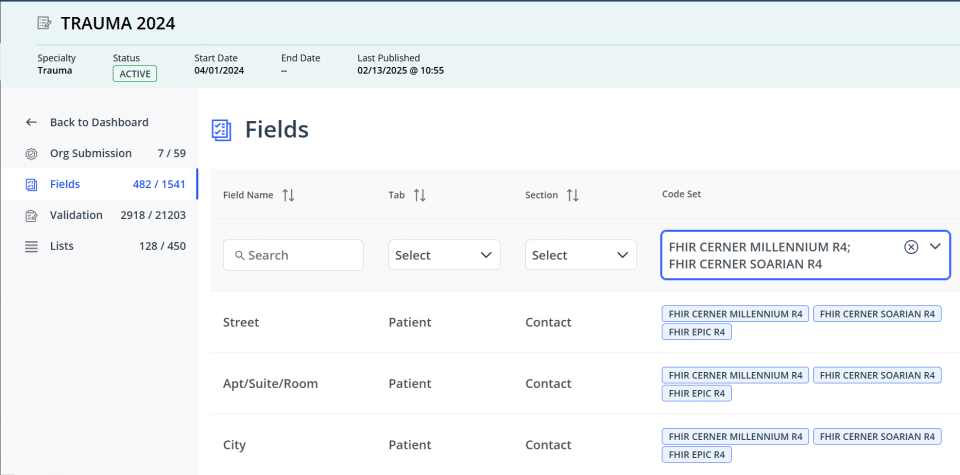Click FHIR EPIC R4 tag in Street row
This screenshot has width=960, height=475.
pyautogui.click(x=696, y=332)
